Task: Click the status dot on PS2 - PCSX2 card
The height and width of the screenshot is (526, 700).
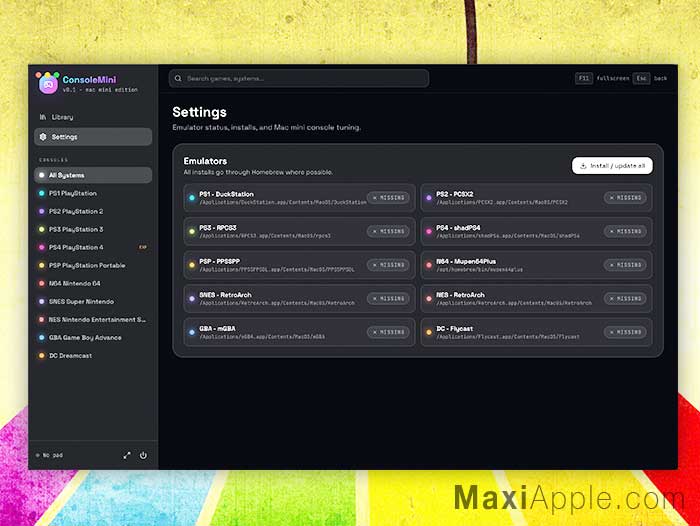Action: point(429,198)
